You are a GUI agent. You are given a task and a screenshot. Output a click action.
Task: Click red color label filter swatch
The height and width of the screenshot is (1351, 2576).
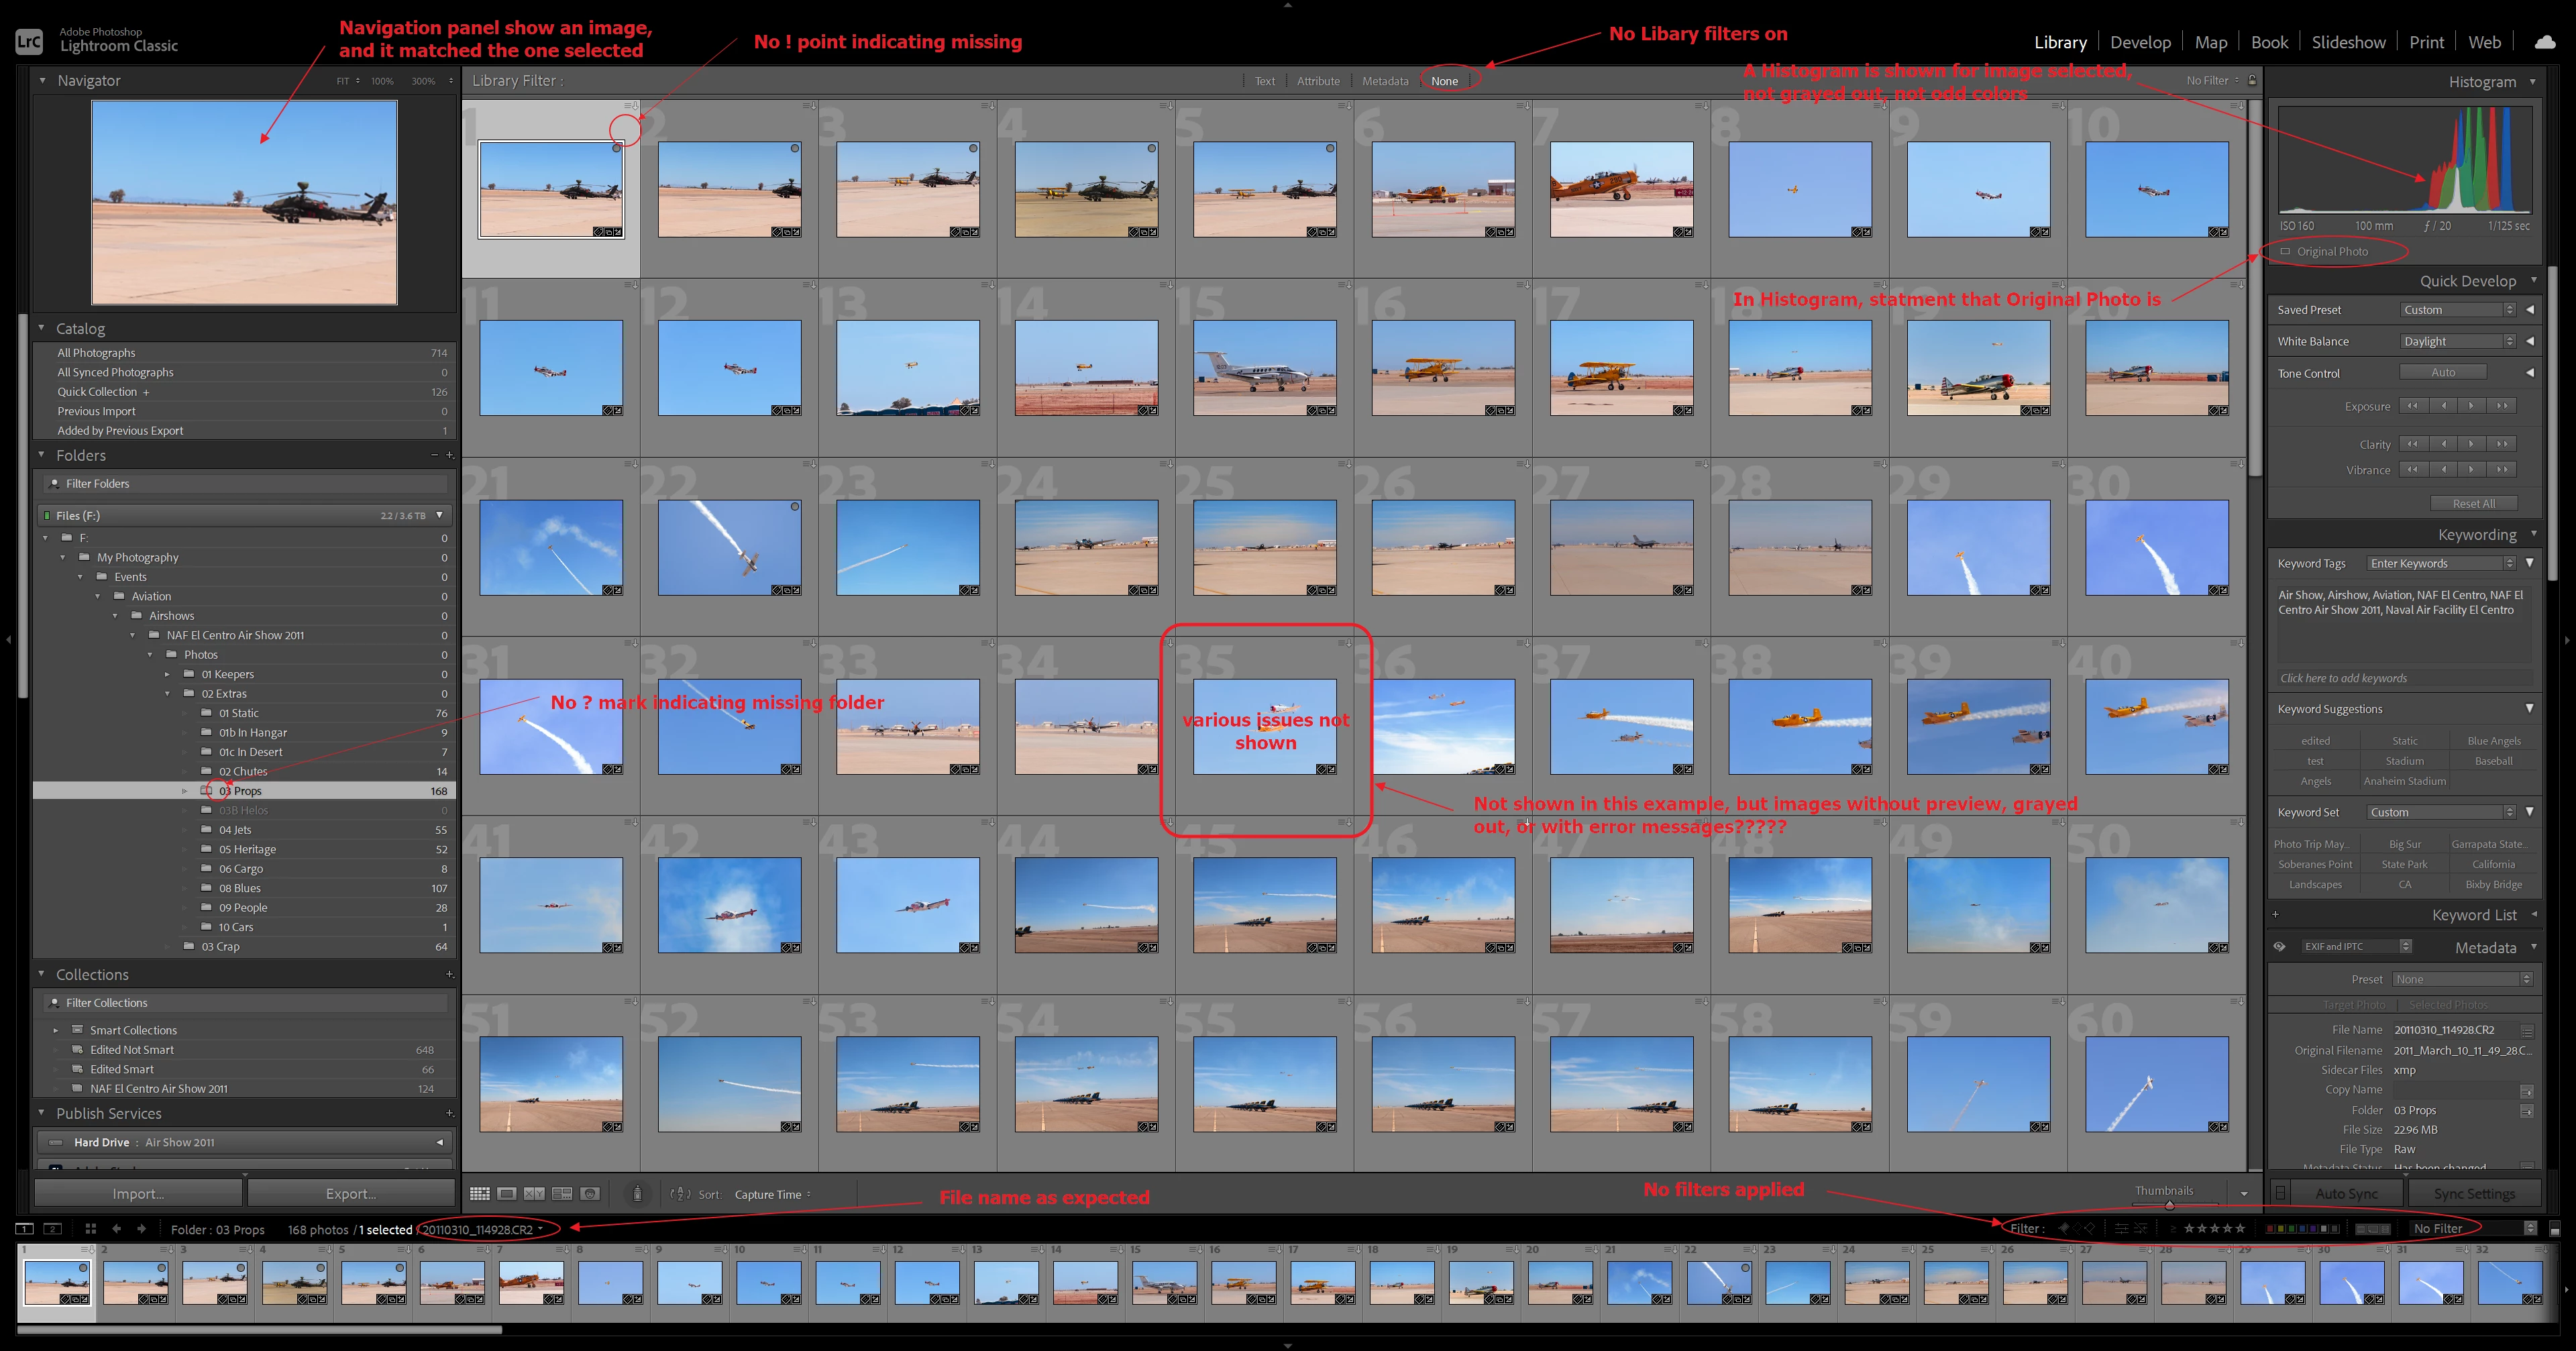[2271, 1229]
